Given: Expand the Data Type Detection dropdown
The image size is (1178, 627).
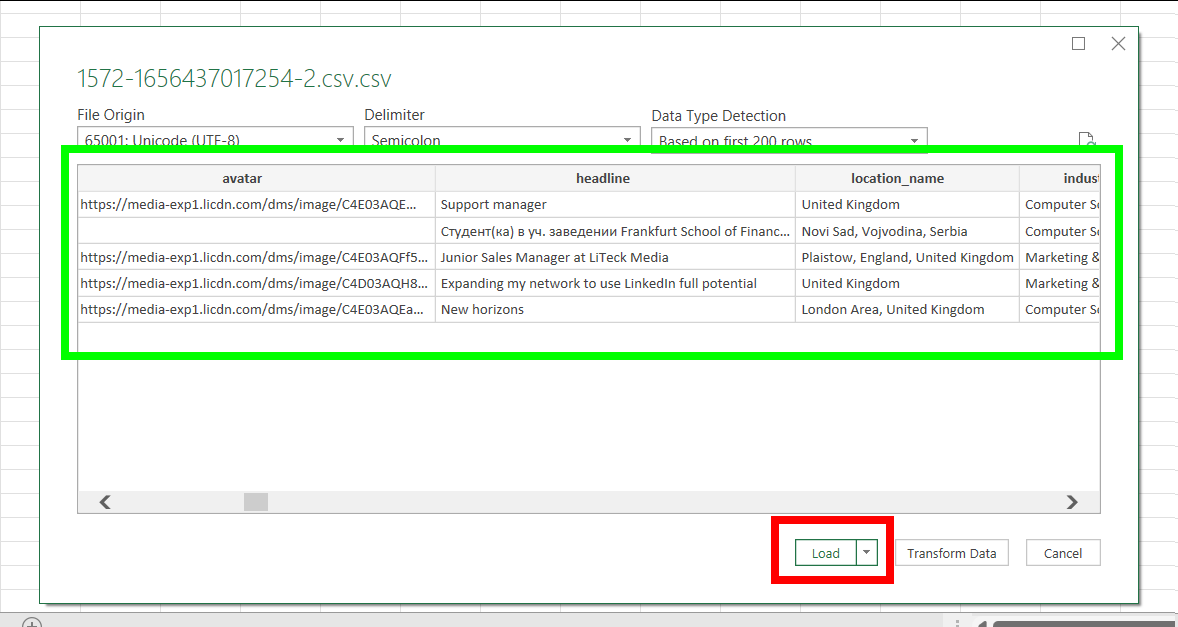Looking at the screenshot, I should click(789, 140).
